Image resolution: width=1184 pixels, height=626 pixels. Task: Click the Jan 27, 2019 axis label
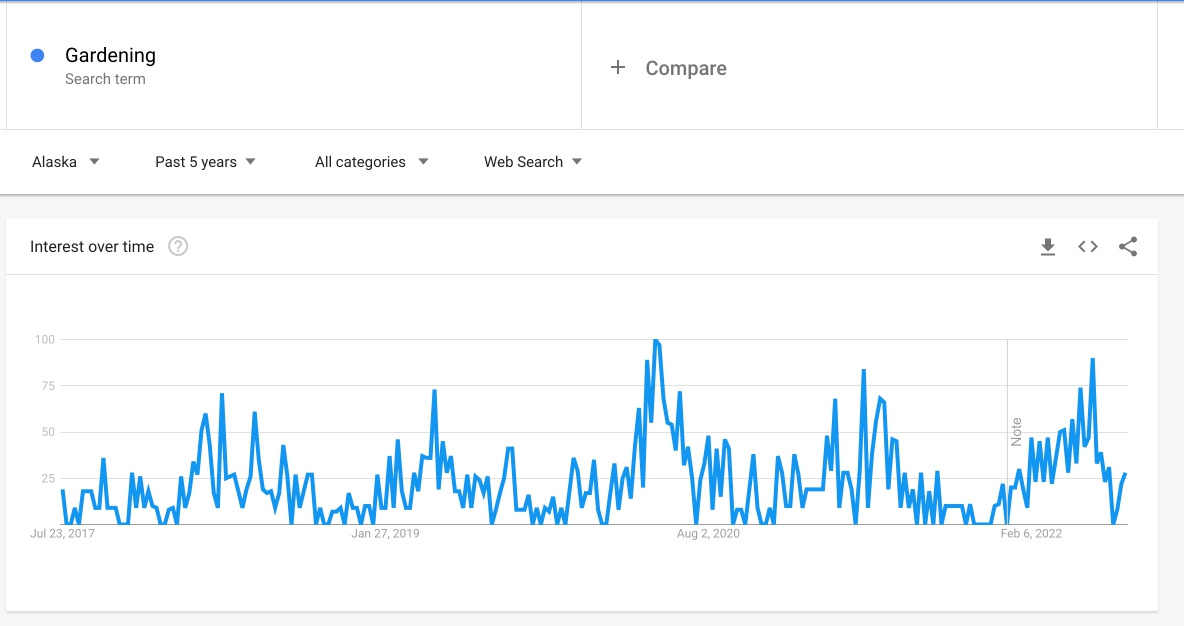[x=385, y=533]
